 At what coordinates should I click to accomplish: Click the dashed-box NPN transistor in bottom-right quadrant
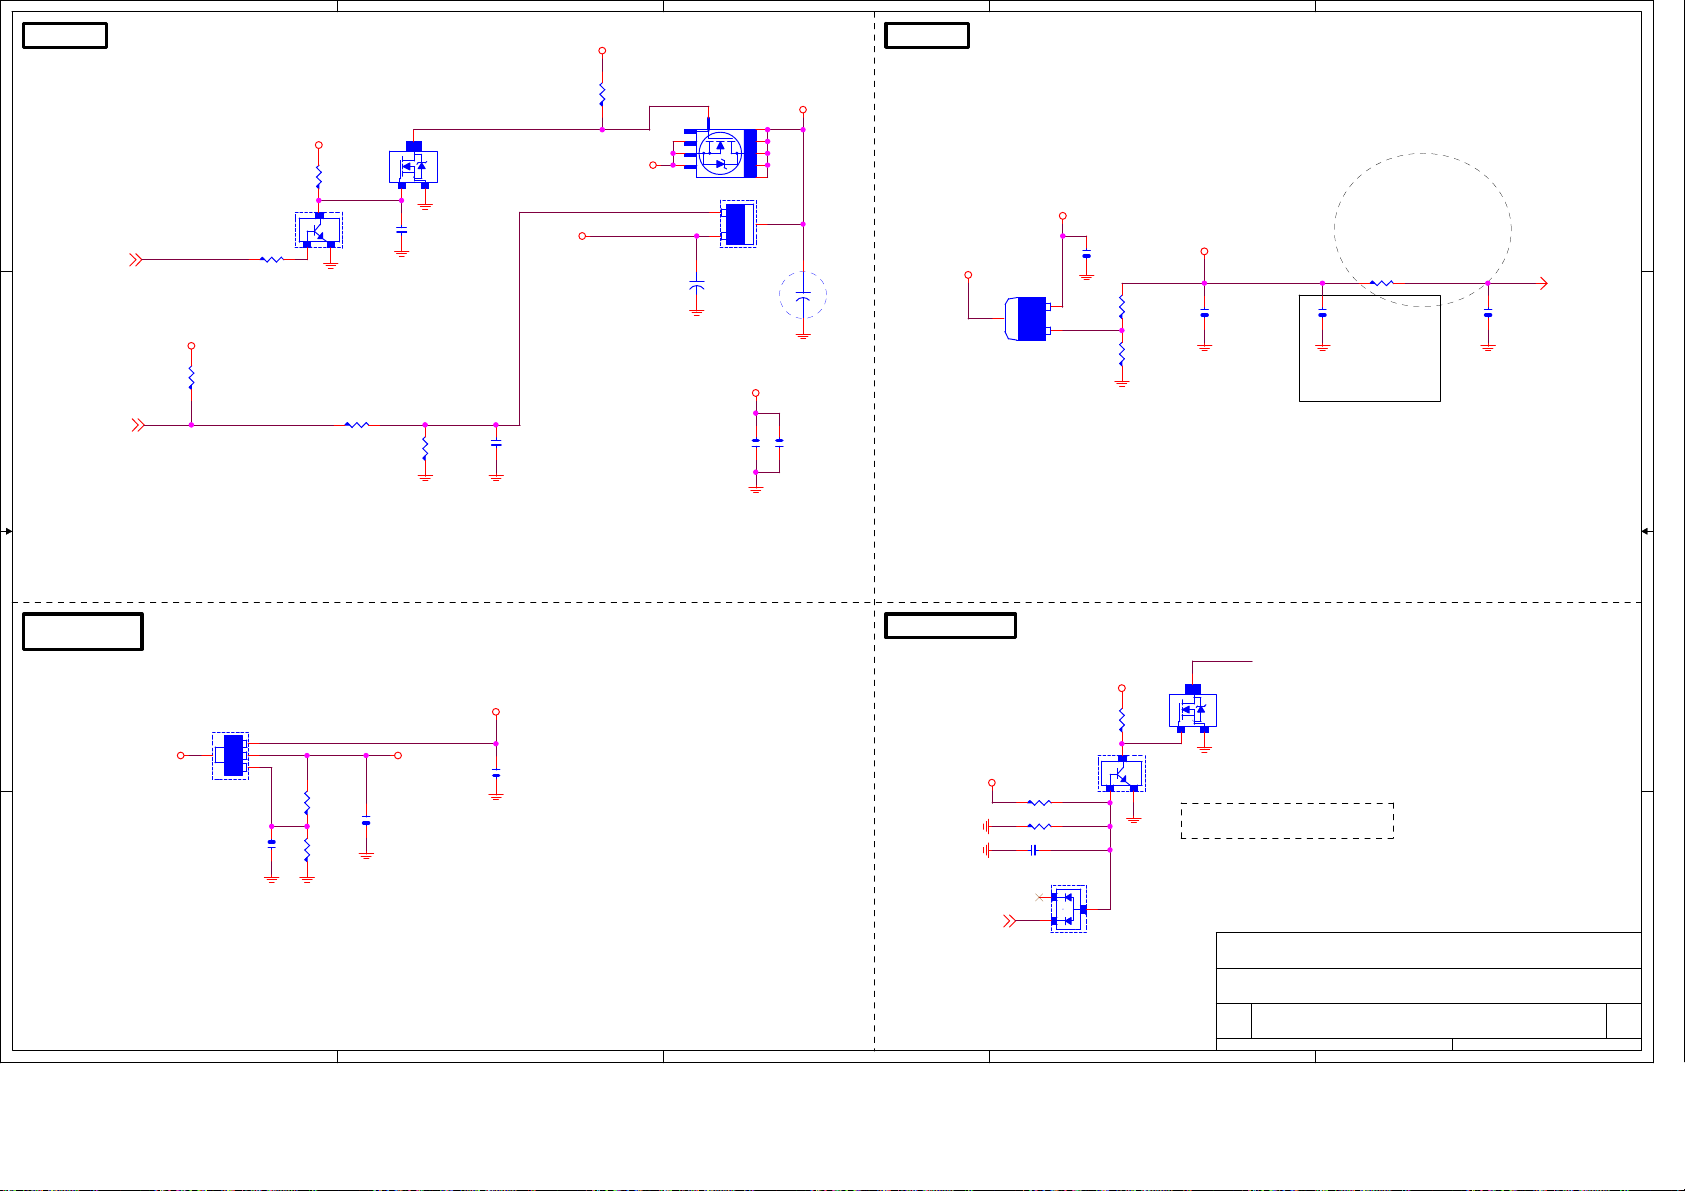click(x=1122, y=773)
